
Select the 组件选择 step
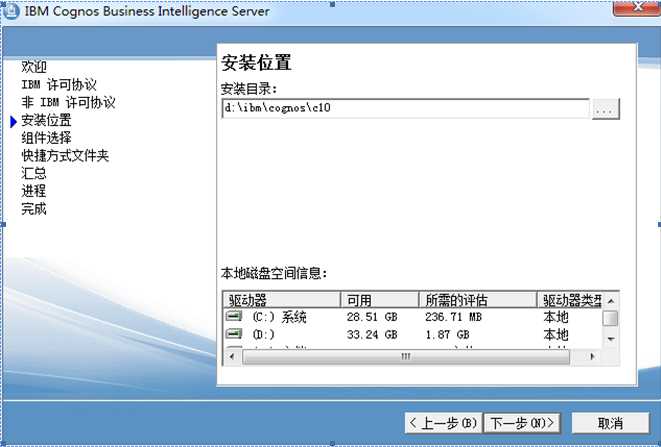[46, 138]
